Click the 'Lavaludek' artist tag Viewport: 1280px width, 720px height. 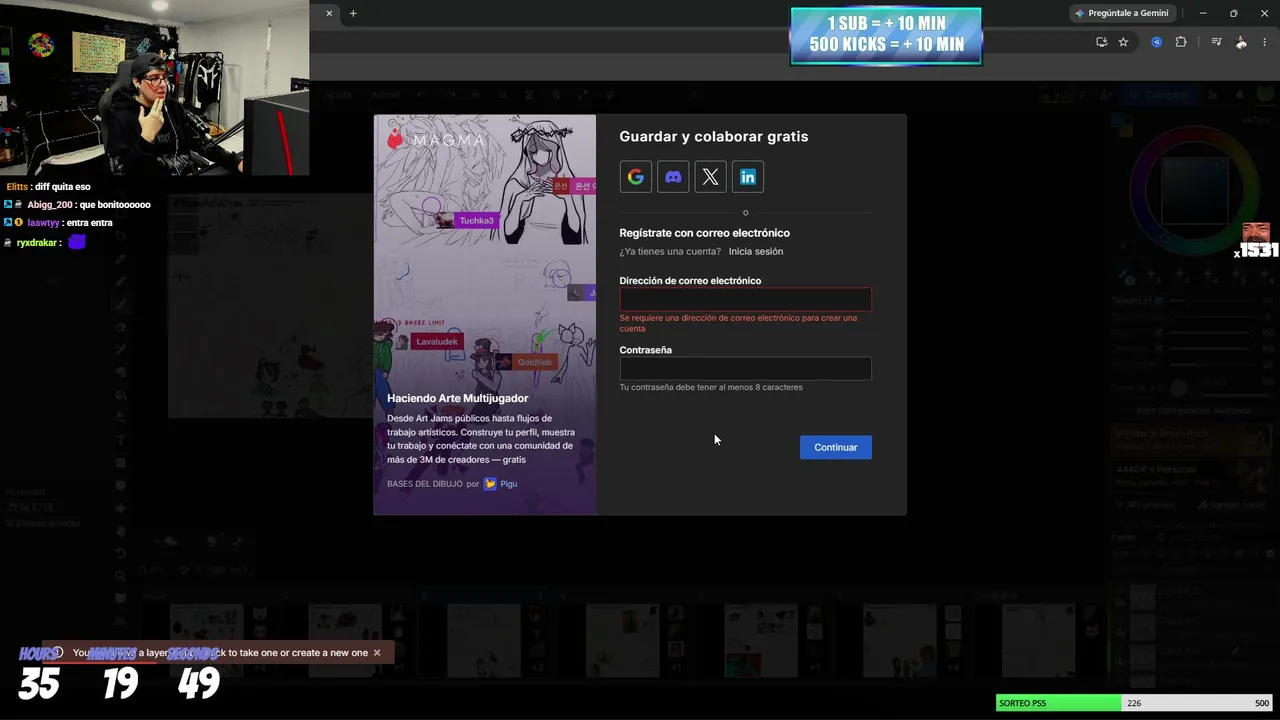click(x=436, y=342)
